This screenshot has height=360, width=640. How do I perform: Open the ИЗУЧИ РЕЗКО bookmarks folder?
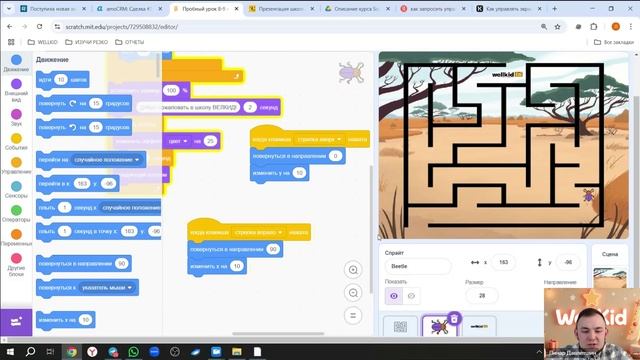[x=87, y=42]
